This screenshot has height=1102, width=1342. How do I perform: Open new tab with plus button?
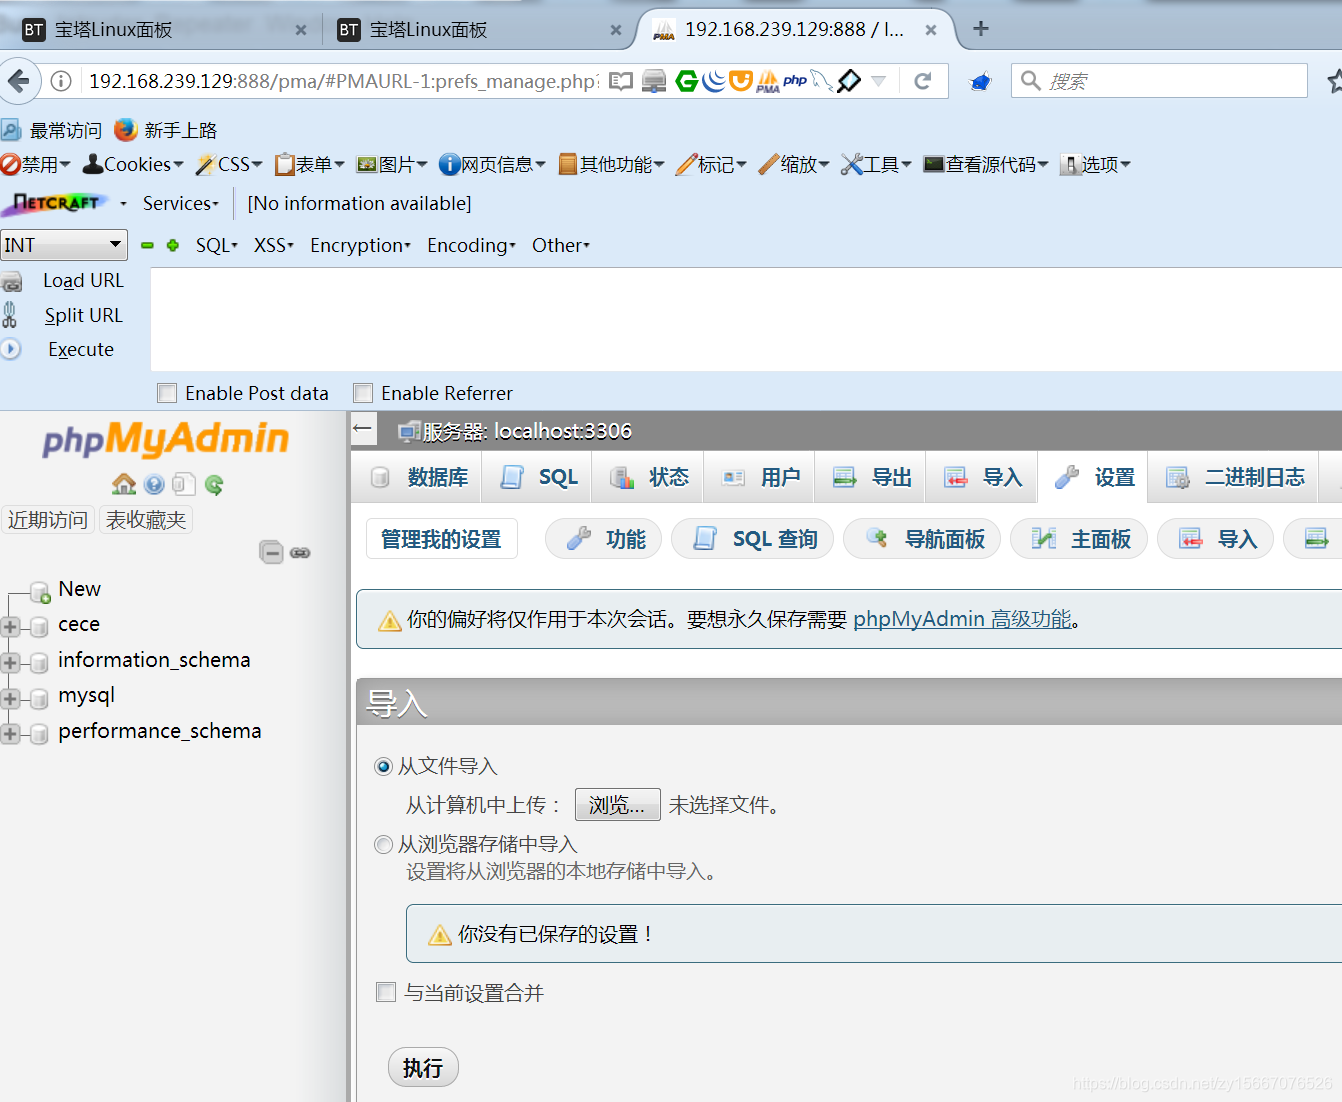click(x=981, y=28)
